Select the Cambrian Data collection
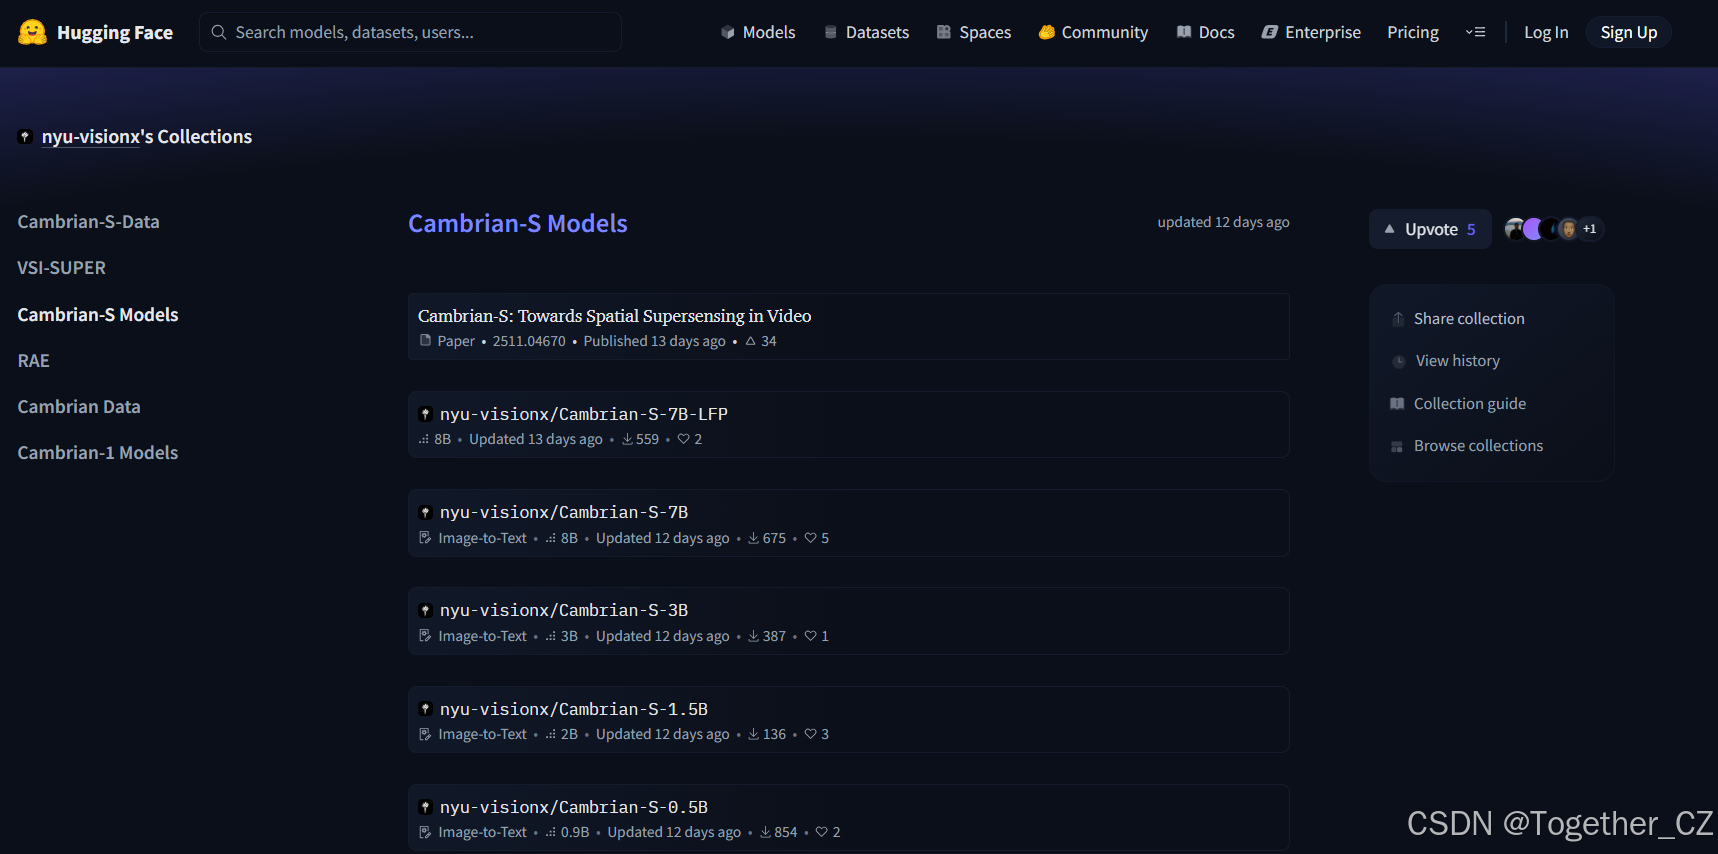1718x854 pixels. tap(79, 407)
